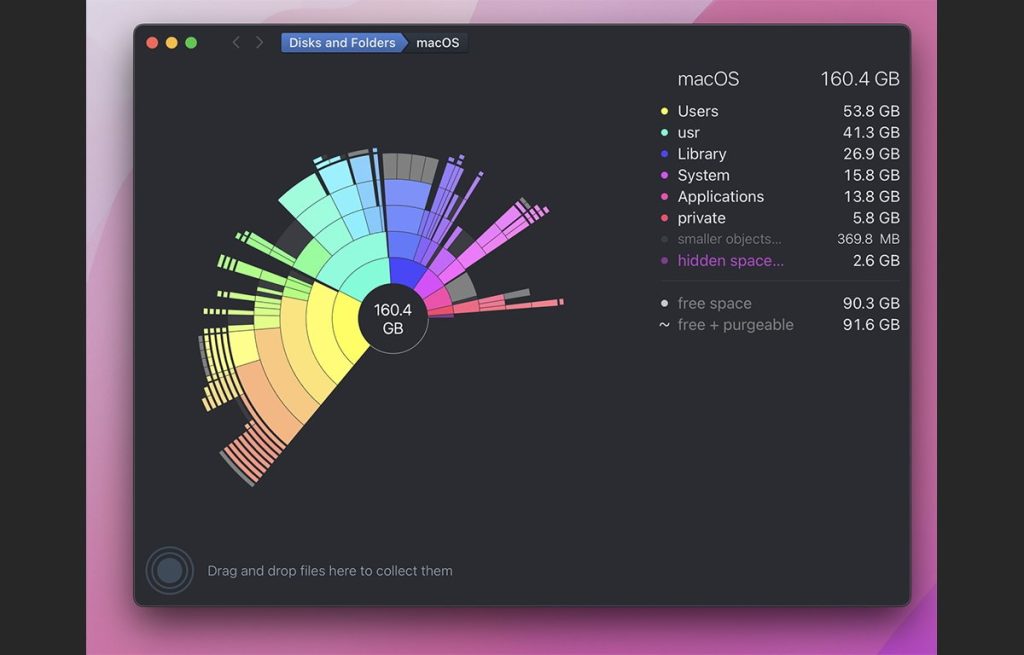This screenshot has width=1024, height=655.
Task: Open the usr folder in list
Action: click(689, 133)
